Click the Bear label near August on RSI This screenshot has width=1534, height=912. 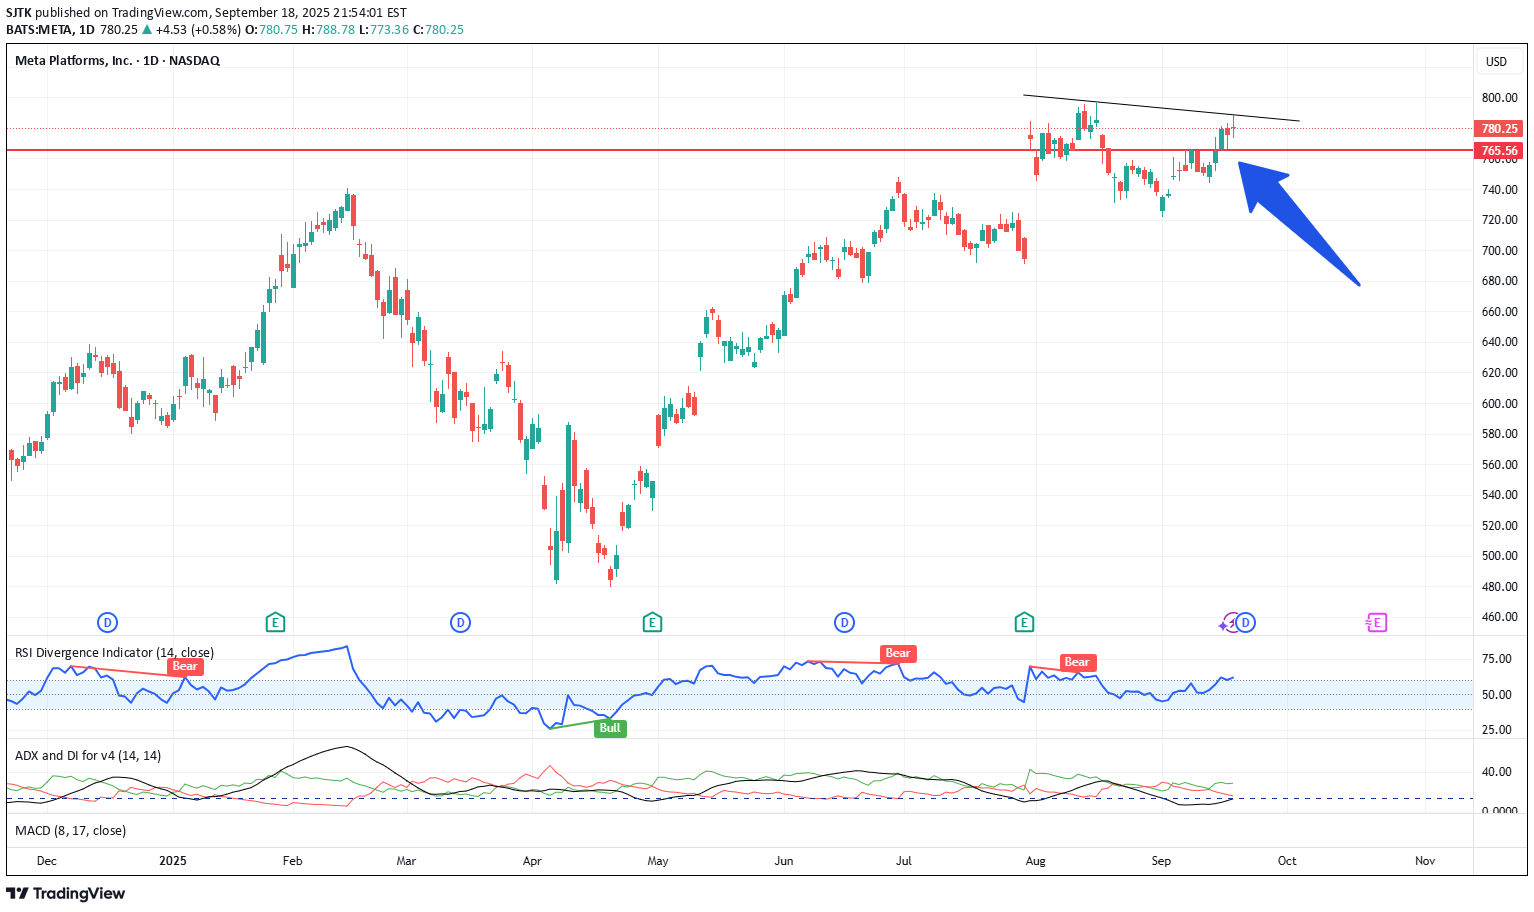click(1077, 662)
